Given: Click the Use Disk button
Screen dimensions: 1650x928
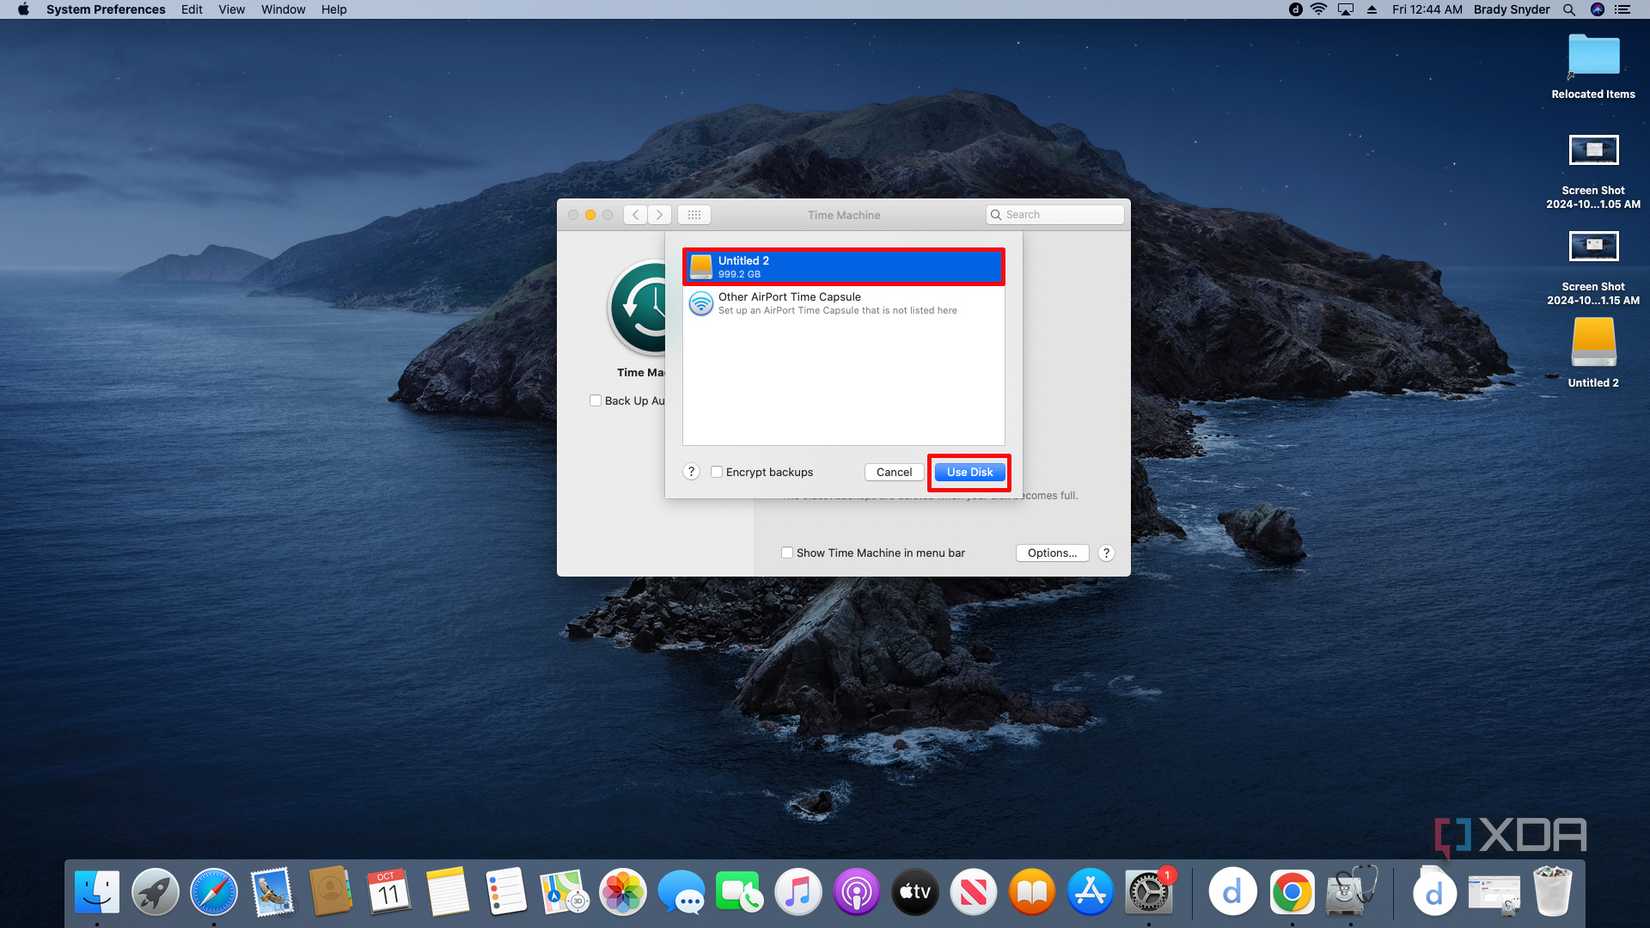Looking at the screenshot, I should point(969,472).
